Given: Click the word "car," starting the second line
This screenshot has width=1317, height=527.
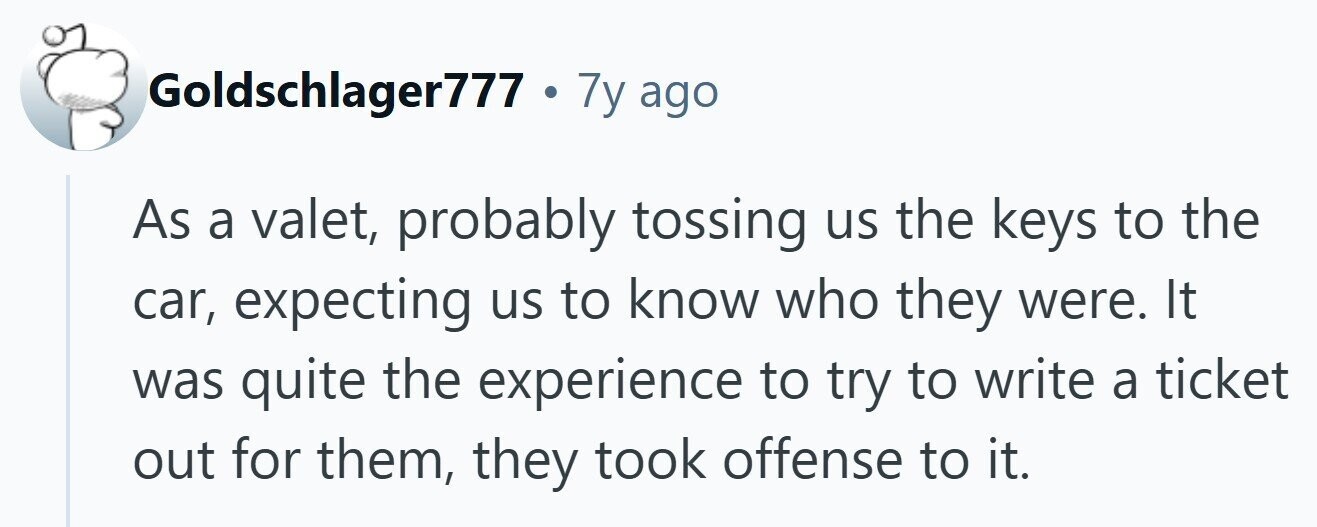Looking at the screenshot, I should tap(171, 302).
